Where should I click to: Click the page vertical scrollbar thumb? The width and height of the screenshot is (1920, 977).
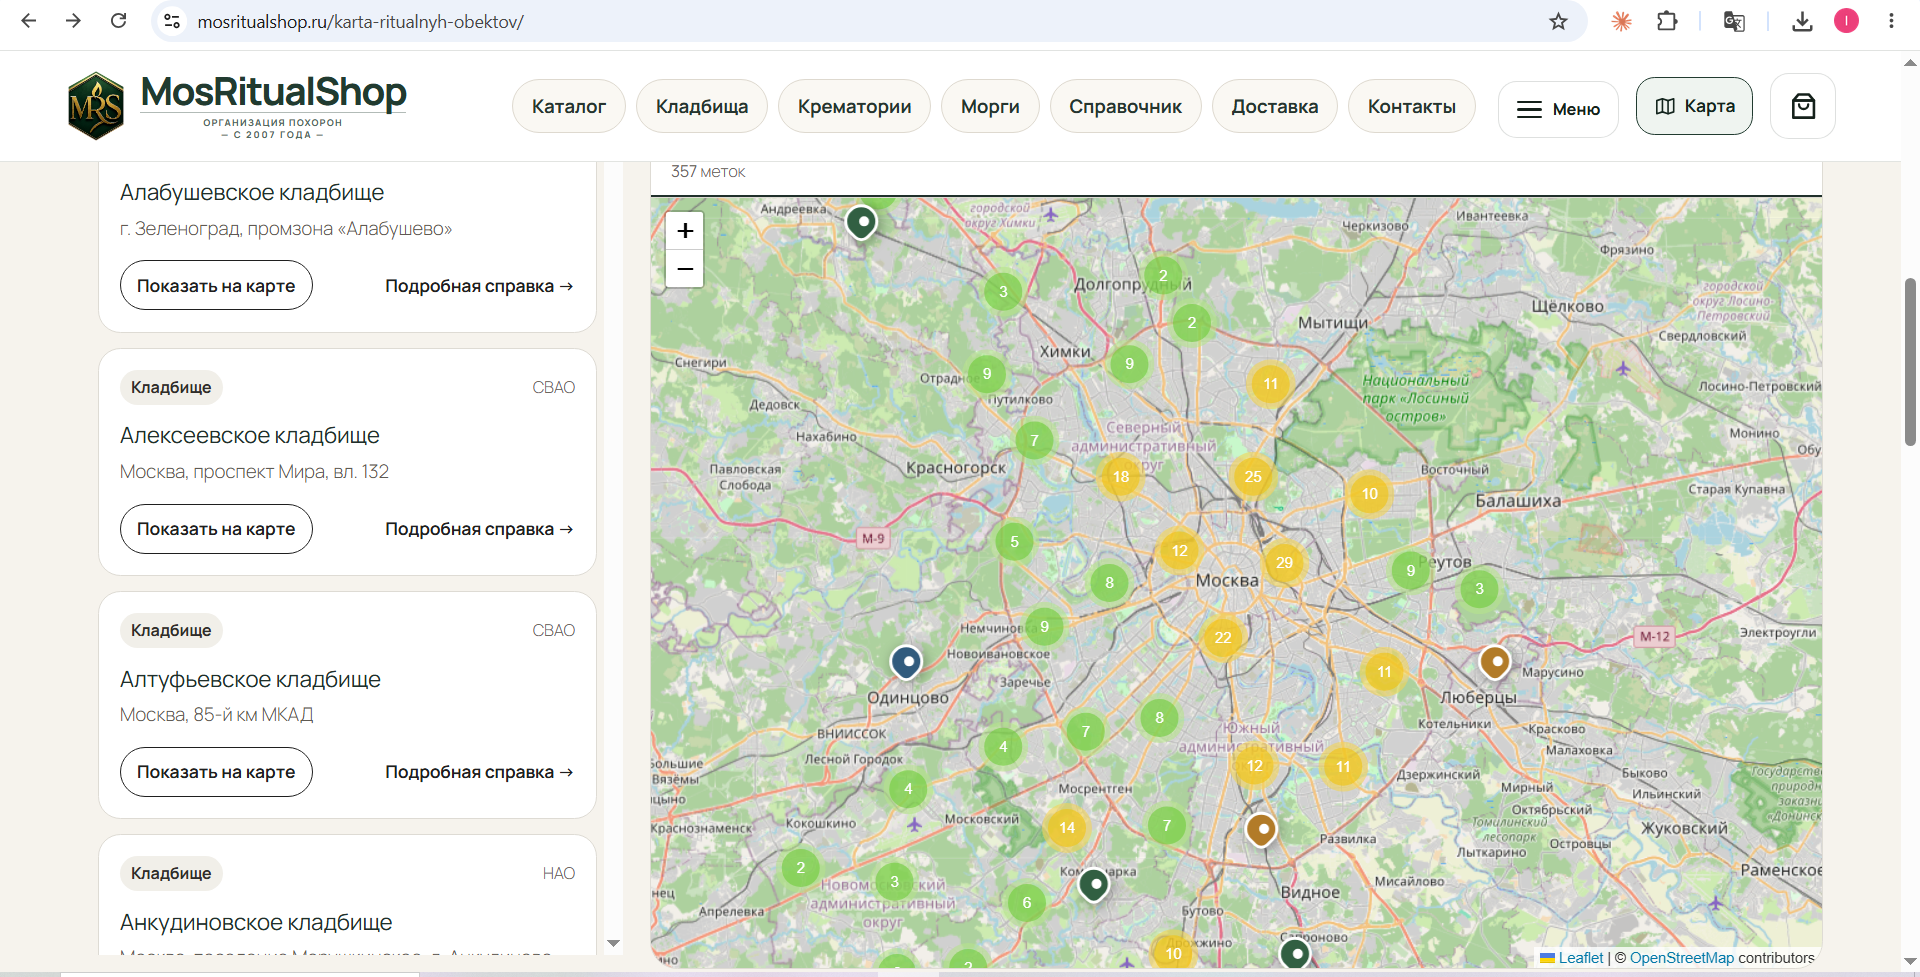(x=1910, y=362)
